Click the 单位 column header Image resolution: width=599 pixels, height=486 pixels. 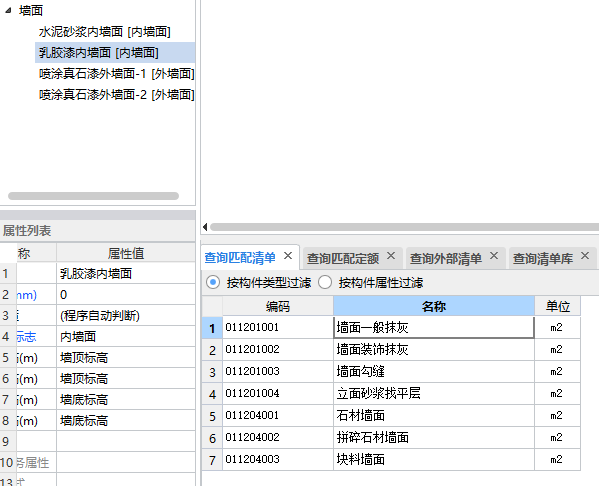[x=557, y=306]
